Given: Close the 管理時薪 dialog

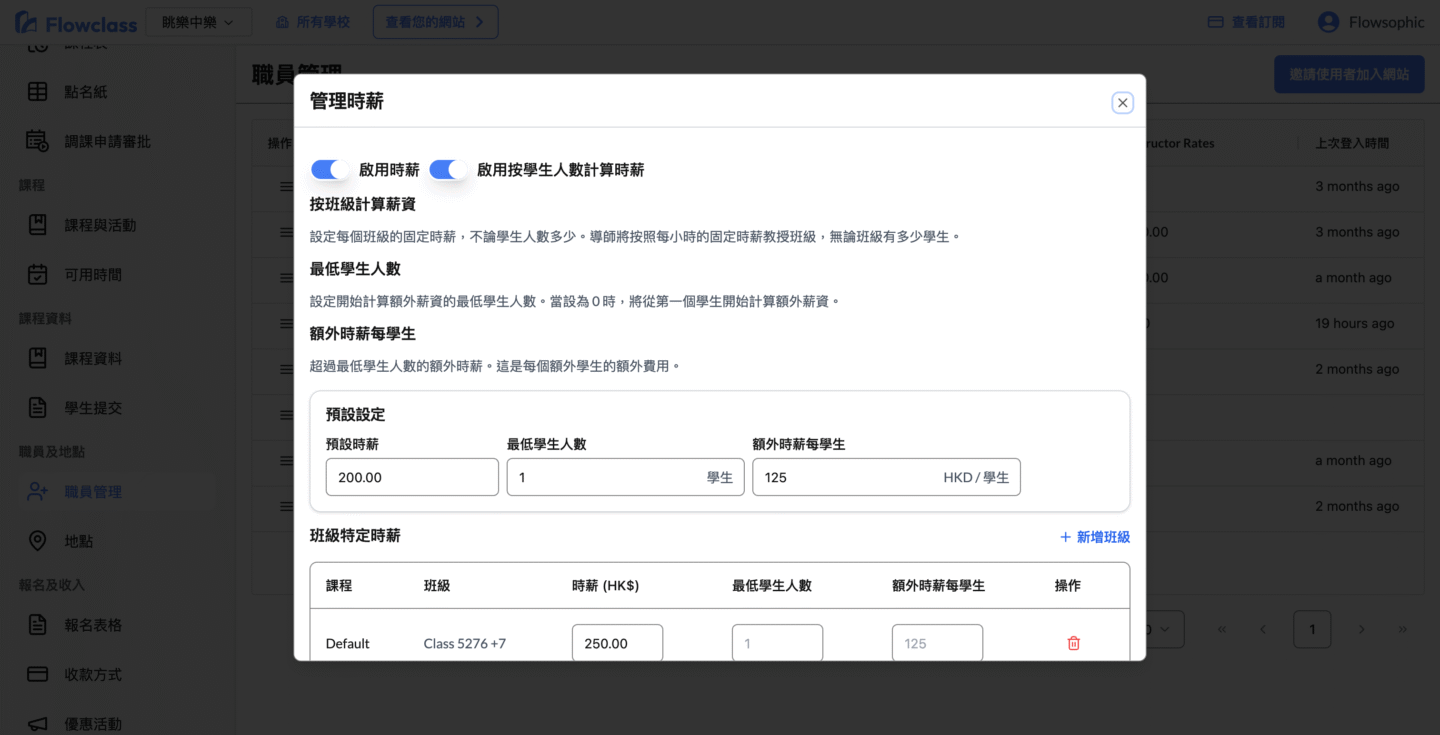Looking at the screenshot, I should tap(1122, 103).
